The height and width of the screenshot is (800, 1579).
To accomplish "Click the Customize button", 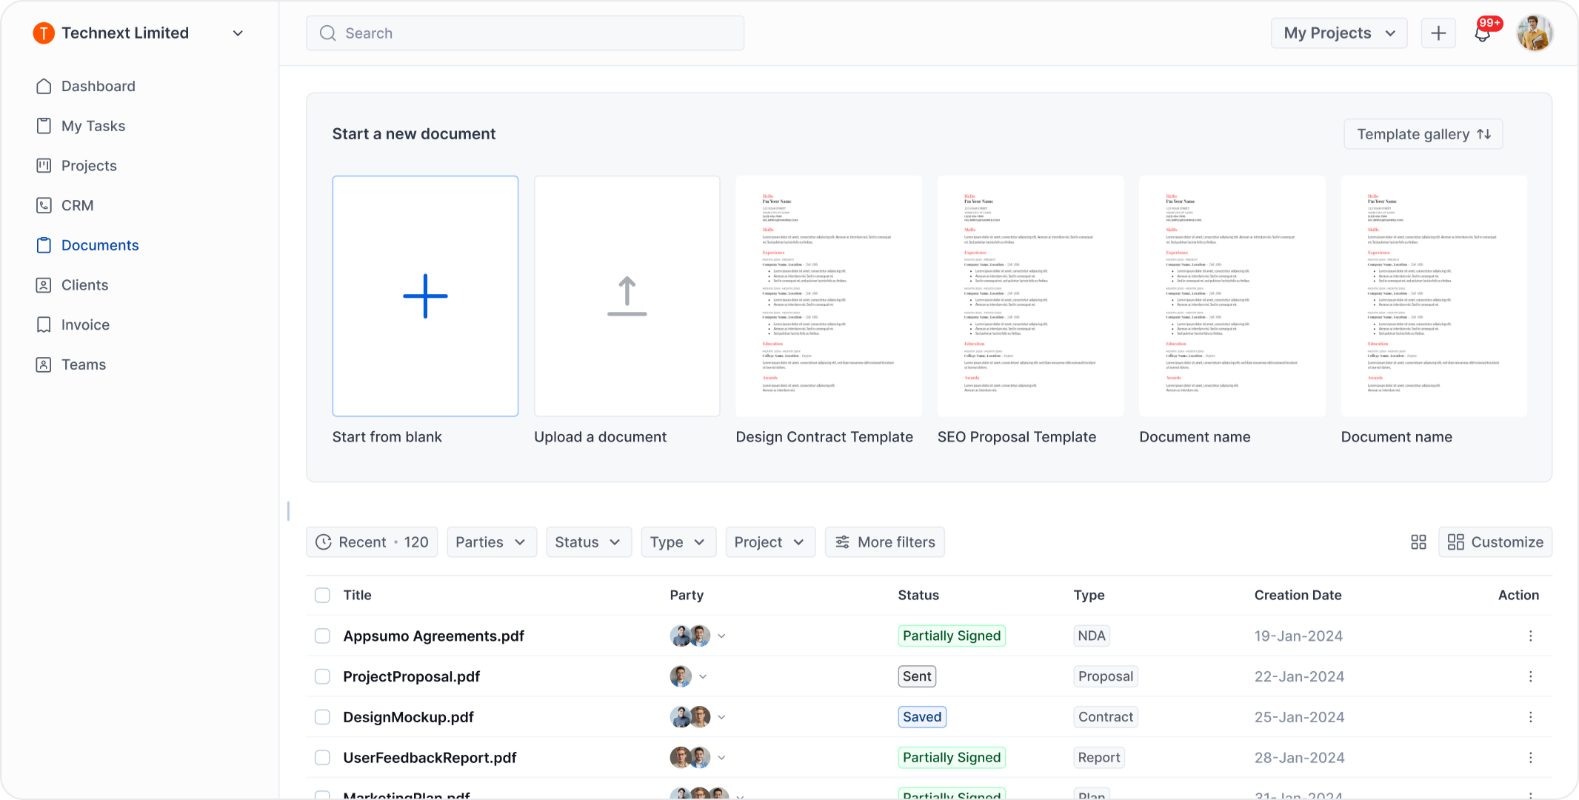I will [x=1495, y=542].
